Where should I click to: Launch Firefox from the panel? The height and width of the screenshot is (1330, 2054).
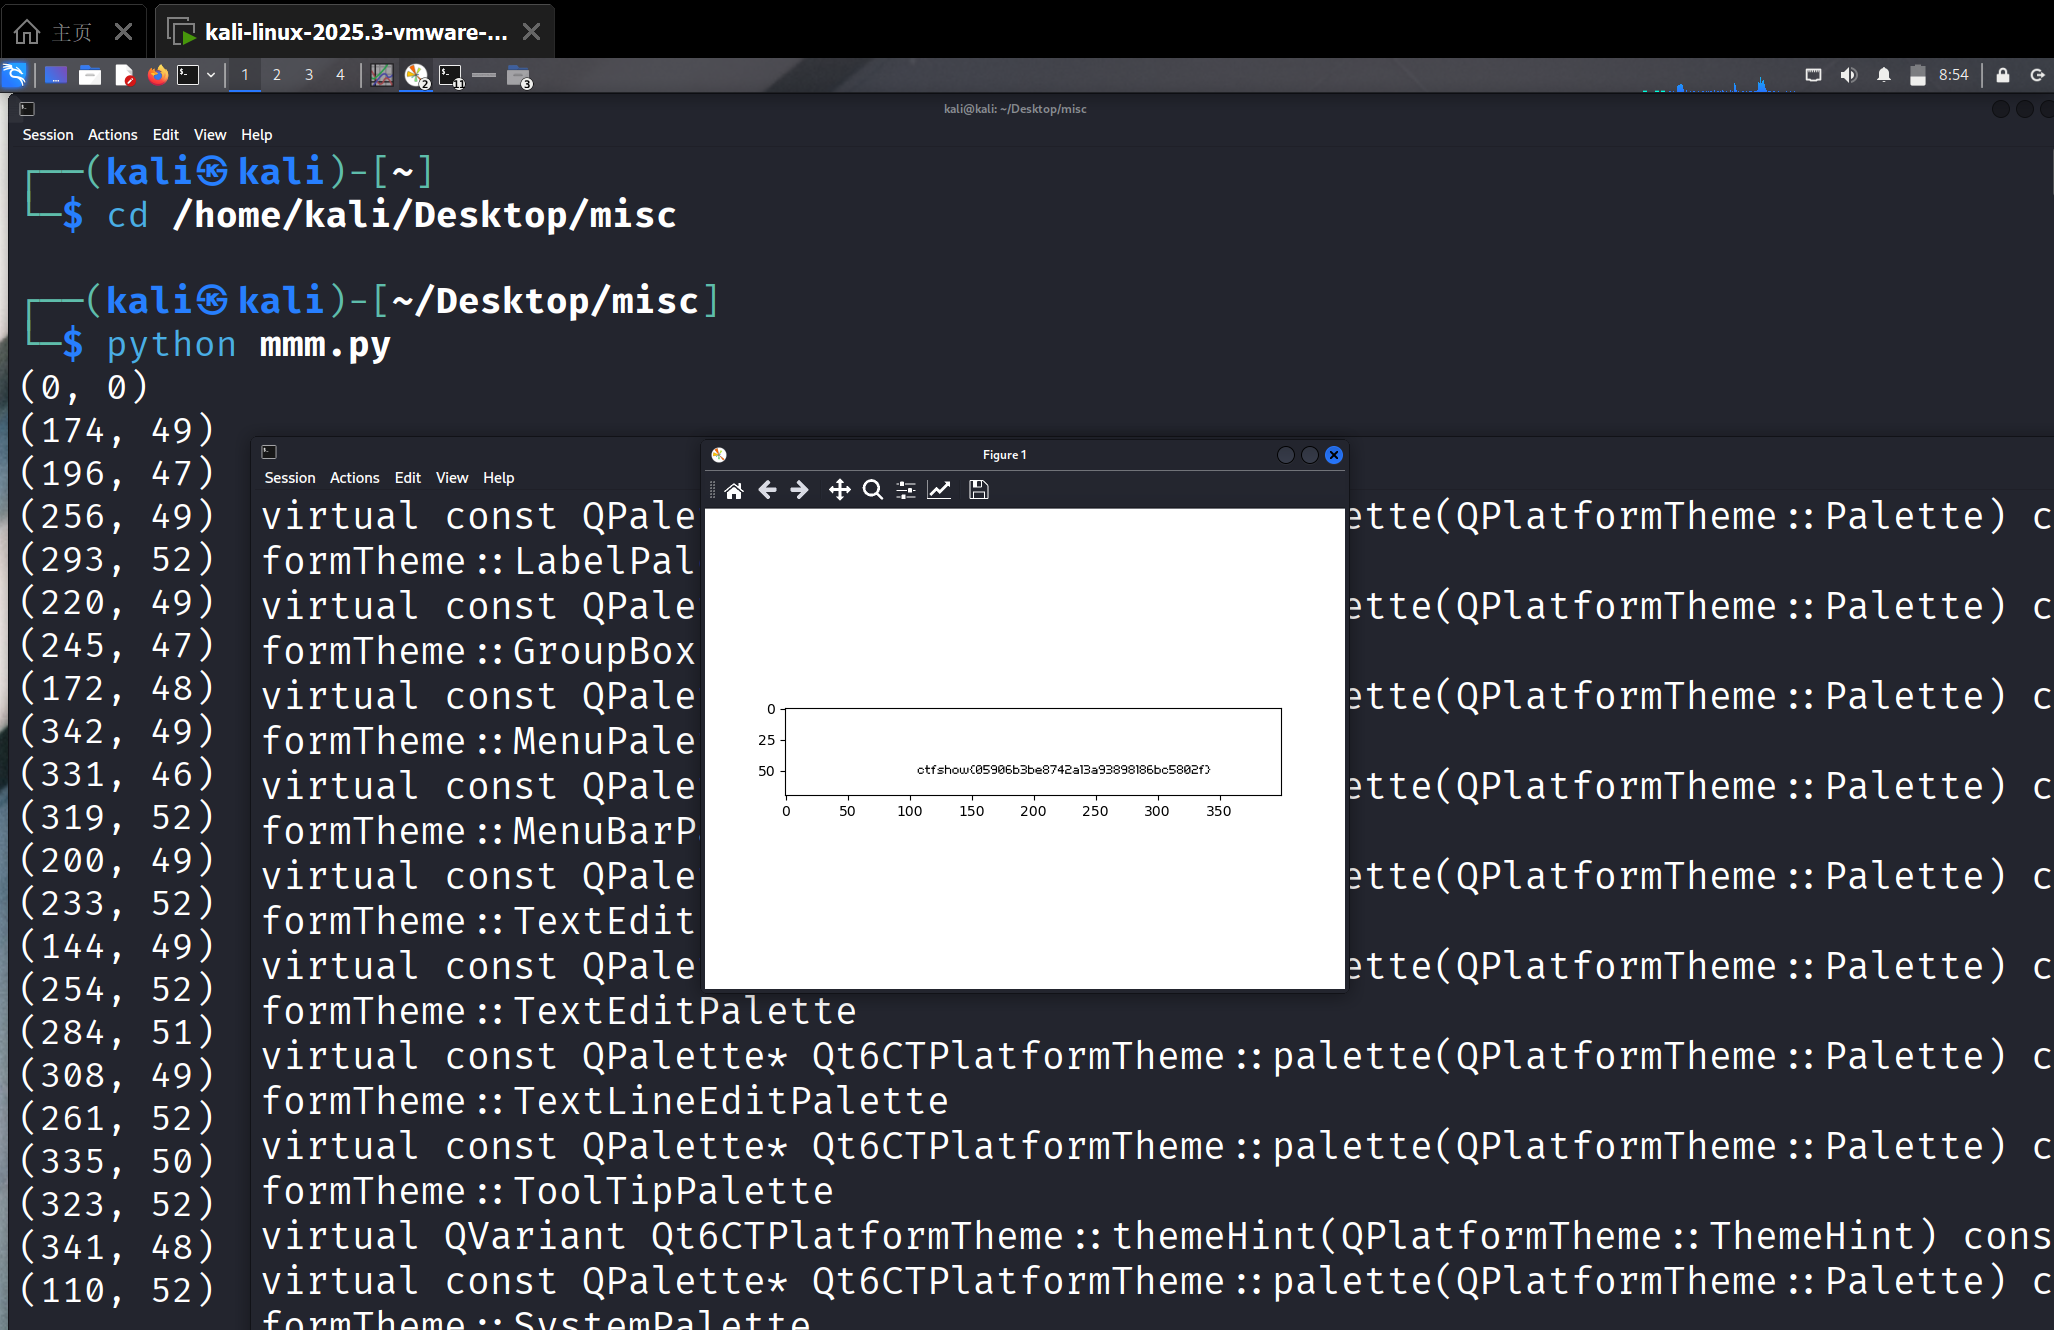tap(157, 75)
